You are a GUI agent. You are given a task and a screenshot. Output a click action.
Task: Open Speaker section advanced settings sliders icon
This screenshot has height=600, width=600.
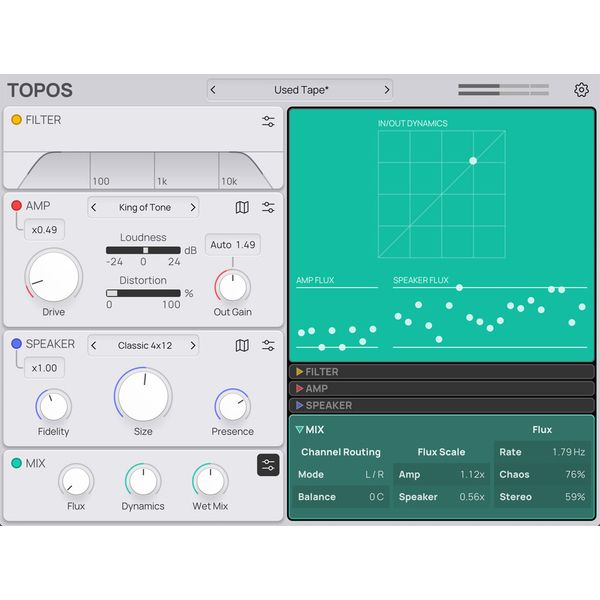click(268, 345)
